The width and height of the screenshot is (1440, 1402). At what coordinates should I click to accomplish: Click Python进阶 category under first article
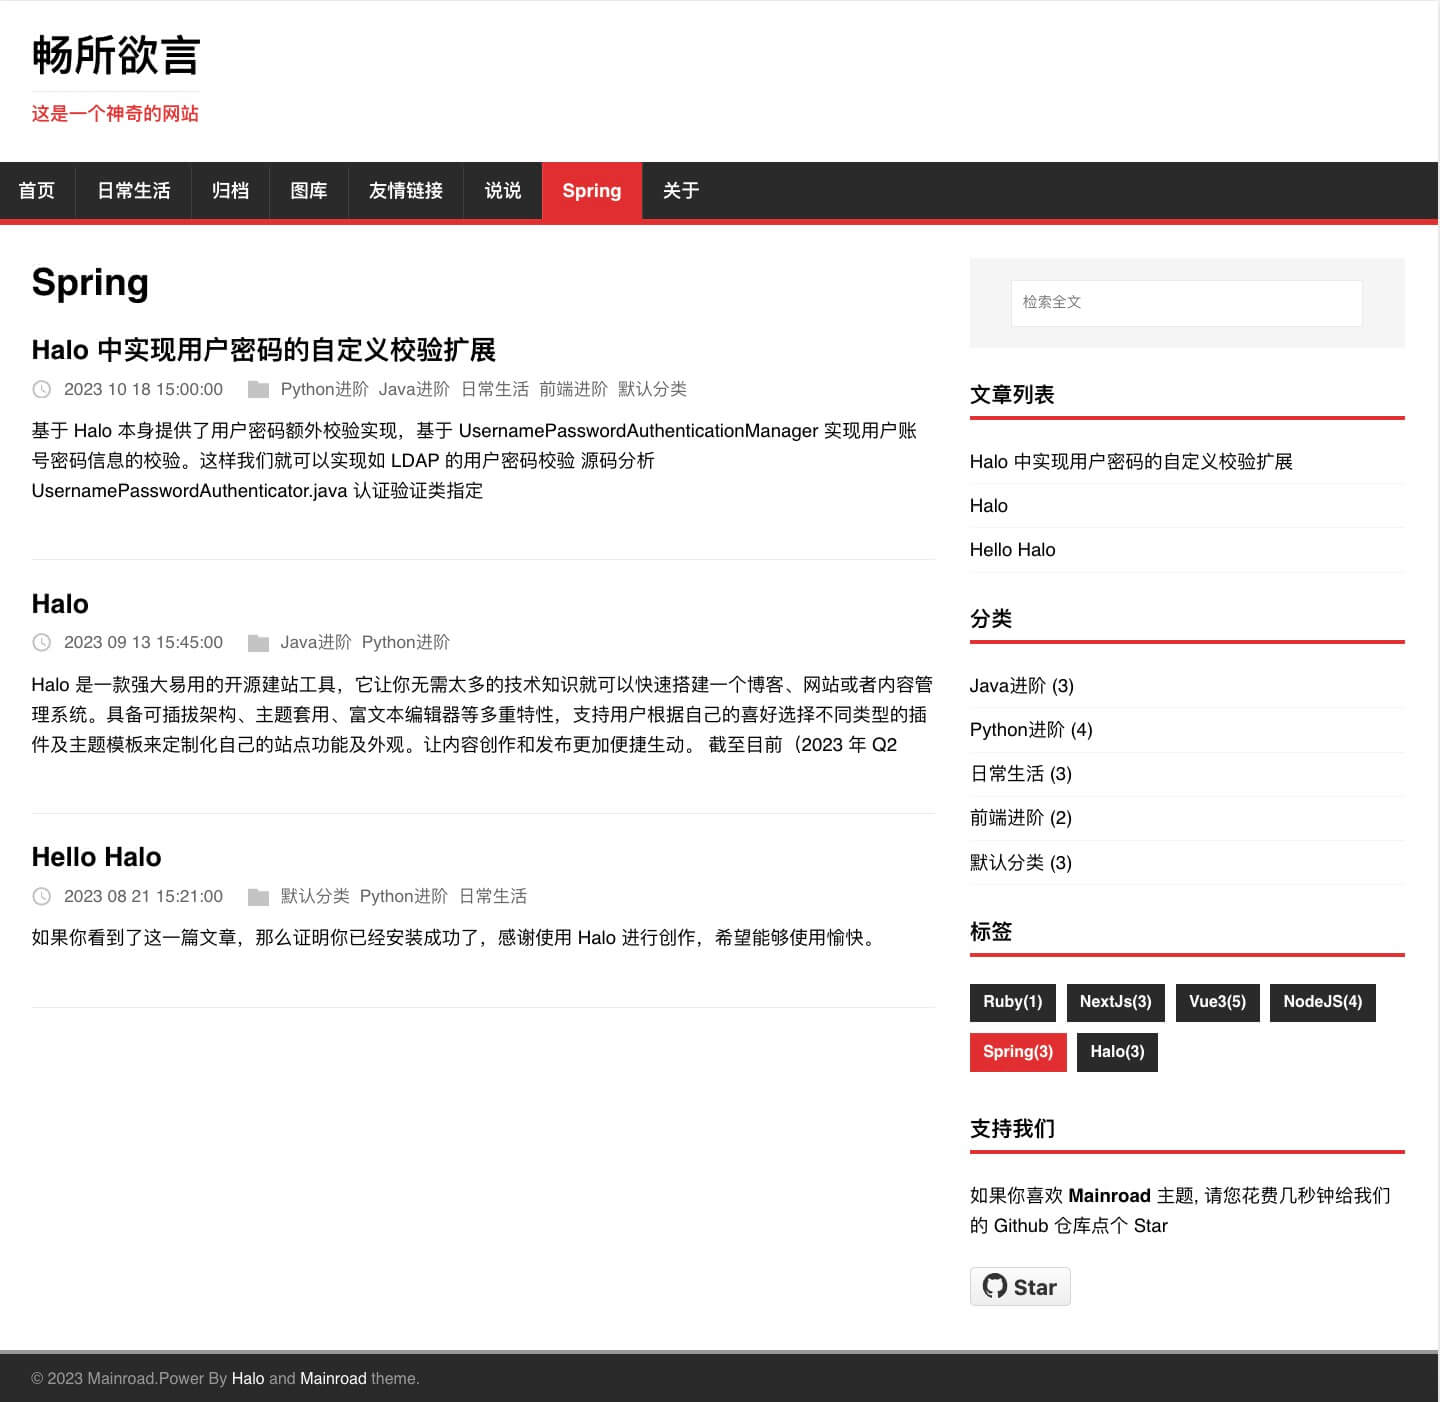324,389
